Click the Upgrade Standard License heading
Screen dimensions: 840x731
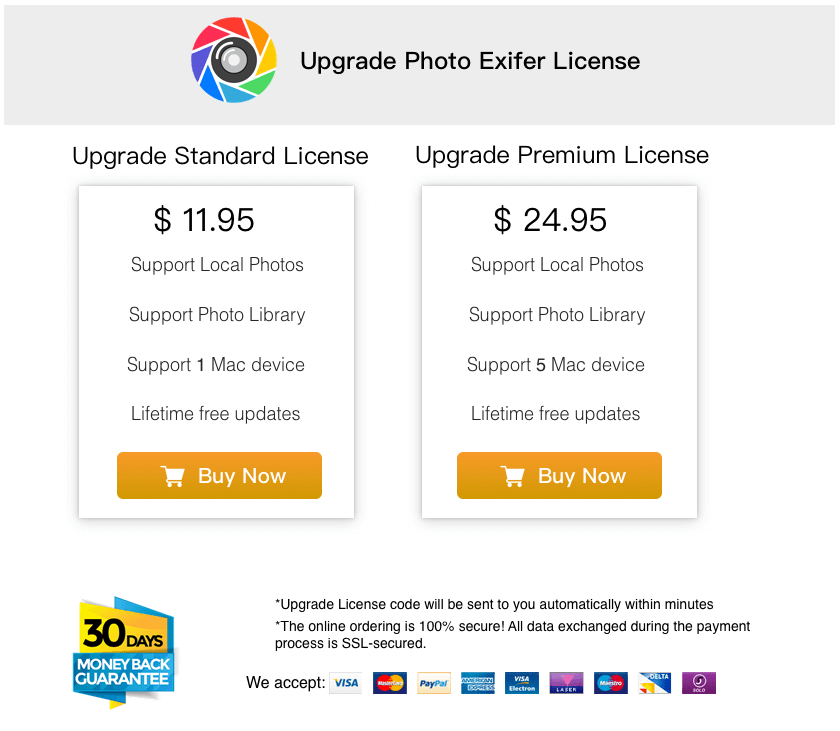[x=220, y=156]
